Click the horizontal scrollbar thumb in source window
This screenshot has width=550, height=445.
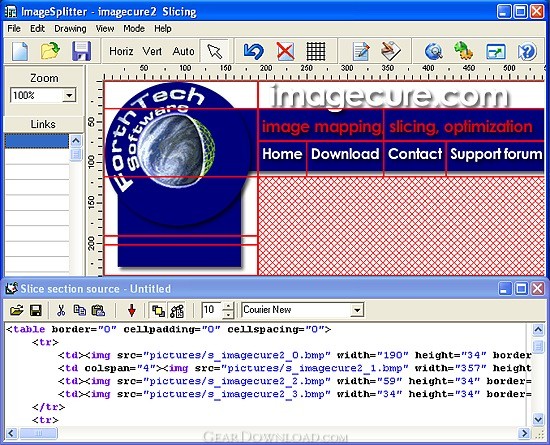(39, 433)
